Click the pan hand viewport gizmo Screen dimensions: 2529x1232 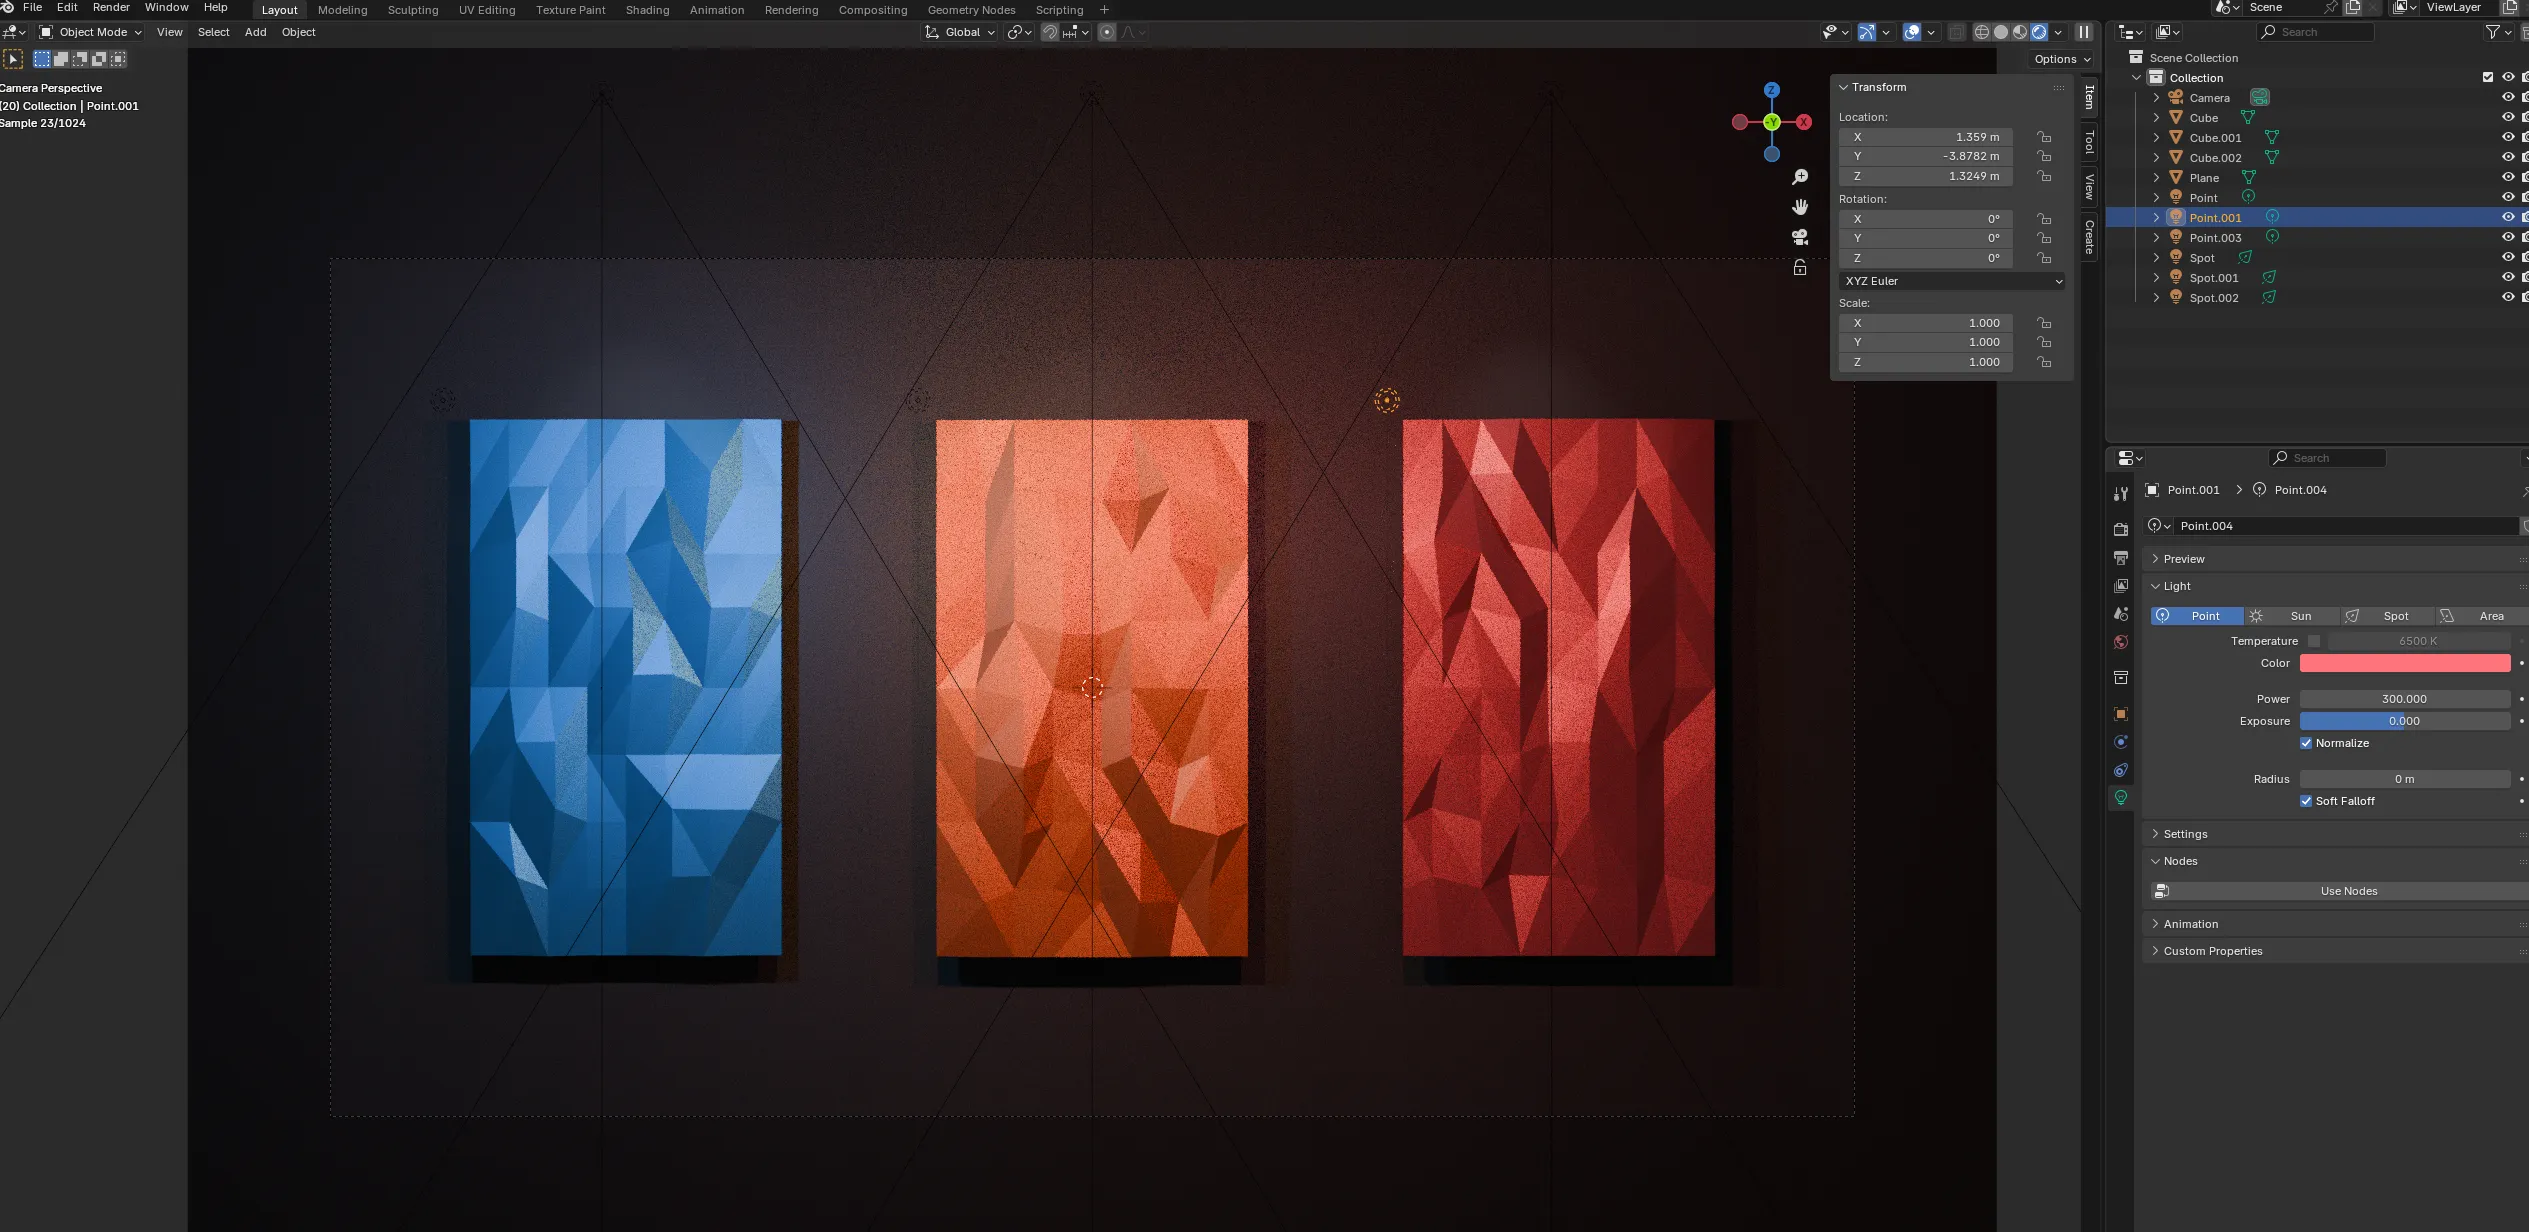tap(1800, 207)
